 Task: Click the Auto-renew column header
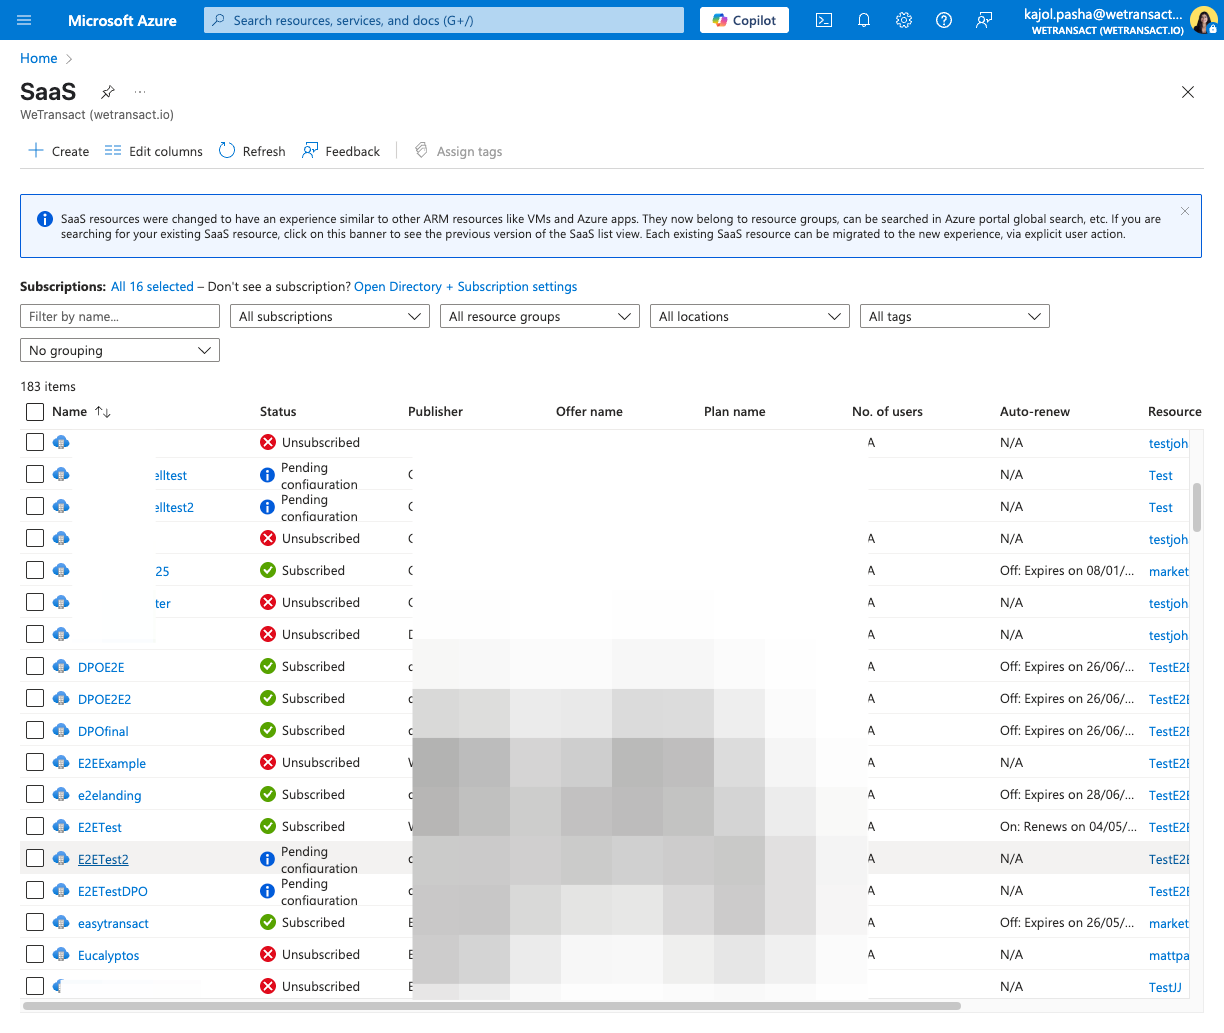tap(1035, 412)
